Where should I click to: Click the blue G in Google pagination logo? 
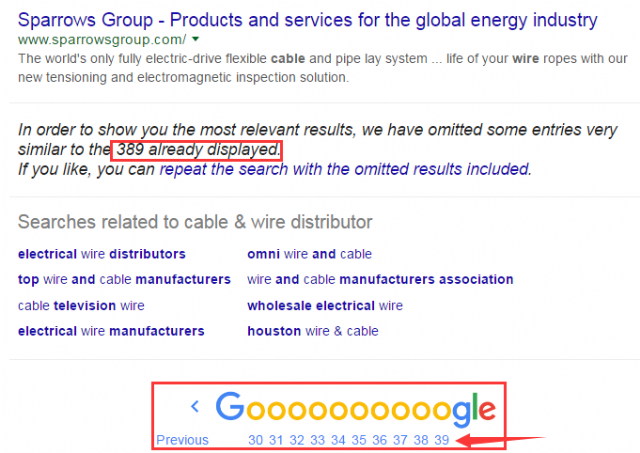[x=230, y=406]
